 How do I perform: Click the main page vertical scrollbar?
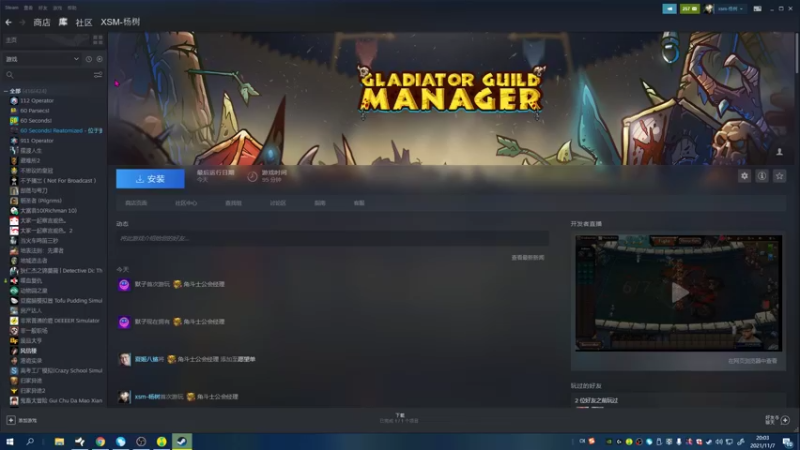coord(796,51)
